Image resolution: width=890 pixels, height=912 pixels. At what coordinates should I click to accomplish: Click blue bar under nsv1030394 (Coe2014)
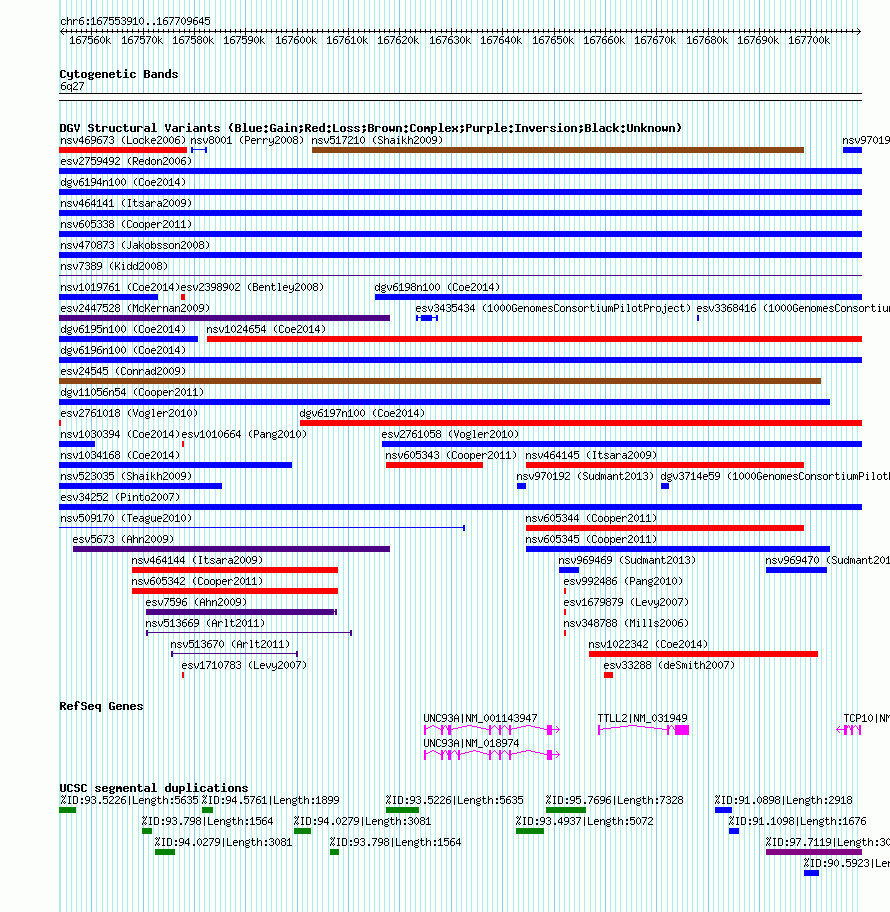(x=77, y=444)
